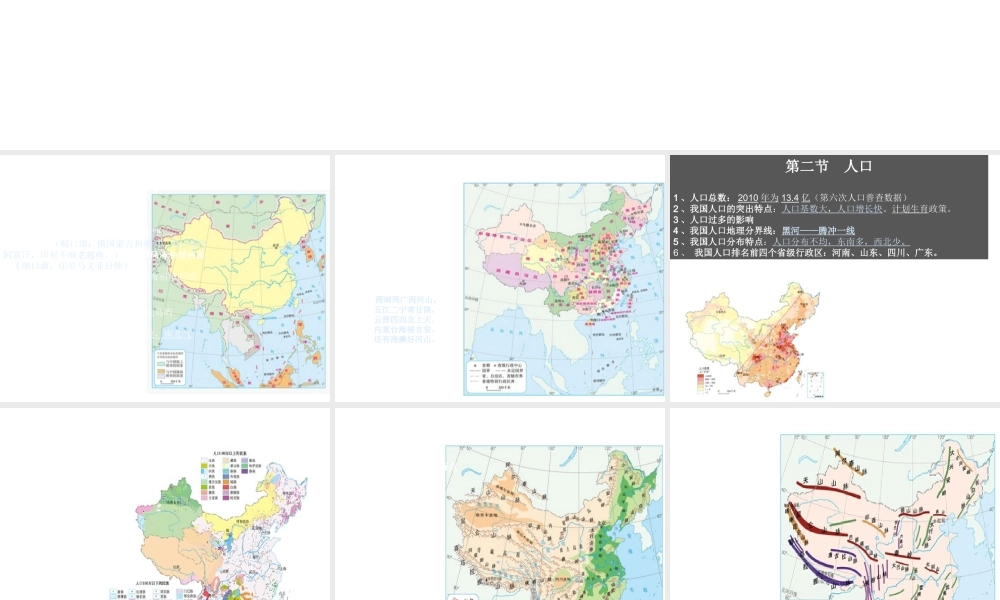Click the legend box of the neighboring countries map
Screen dimensions: 1000x600
[x=170, y=368]
